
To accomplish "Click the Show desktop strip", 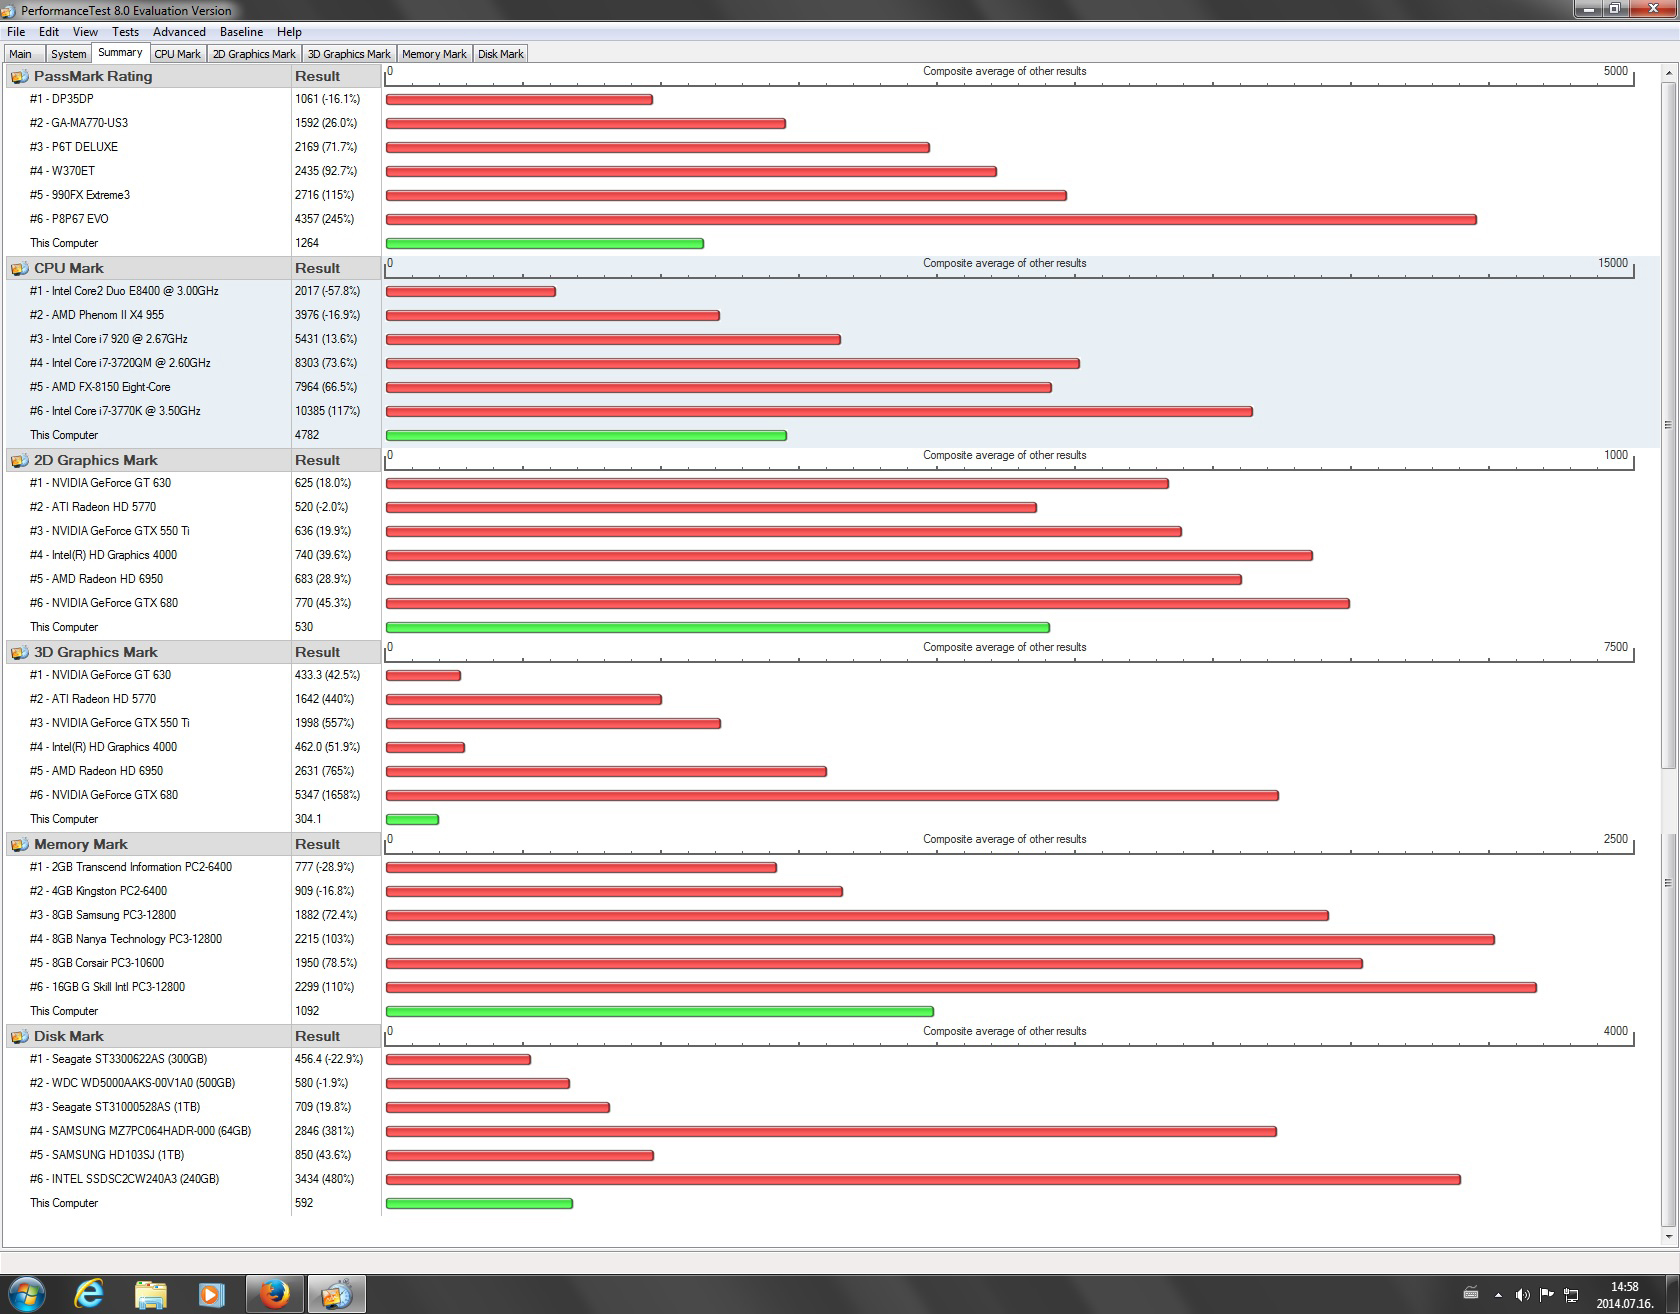I will click(1673, 1294).
